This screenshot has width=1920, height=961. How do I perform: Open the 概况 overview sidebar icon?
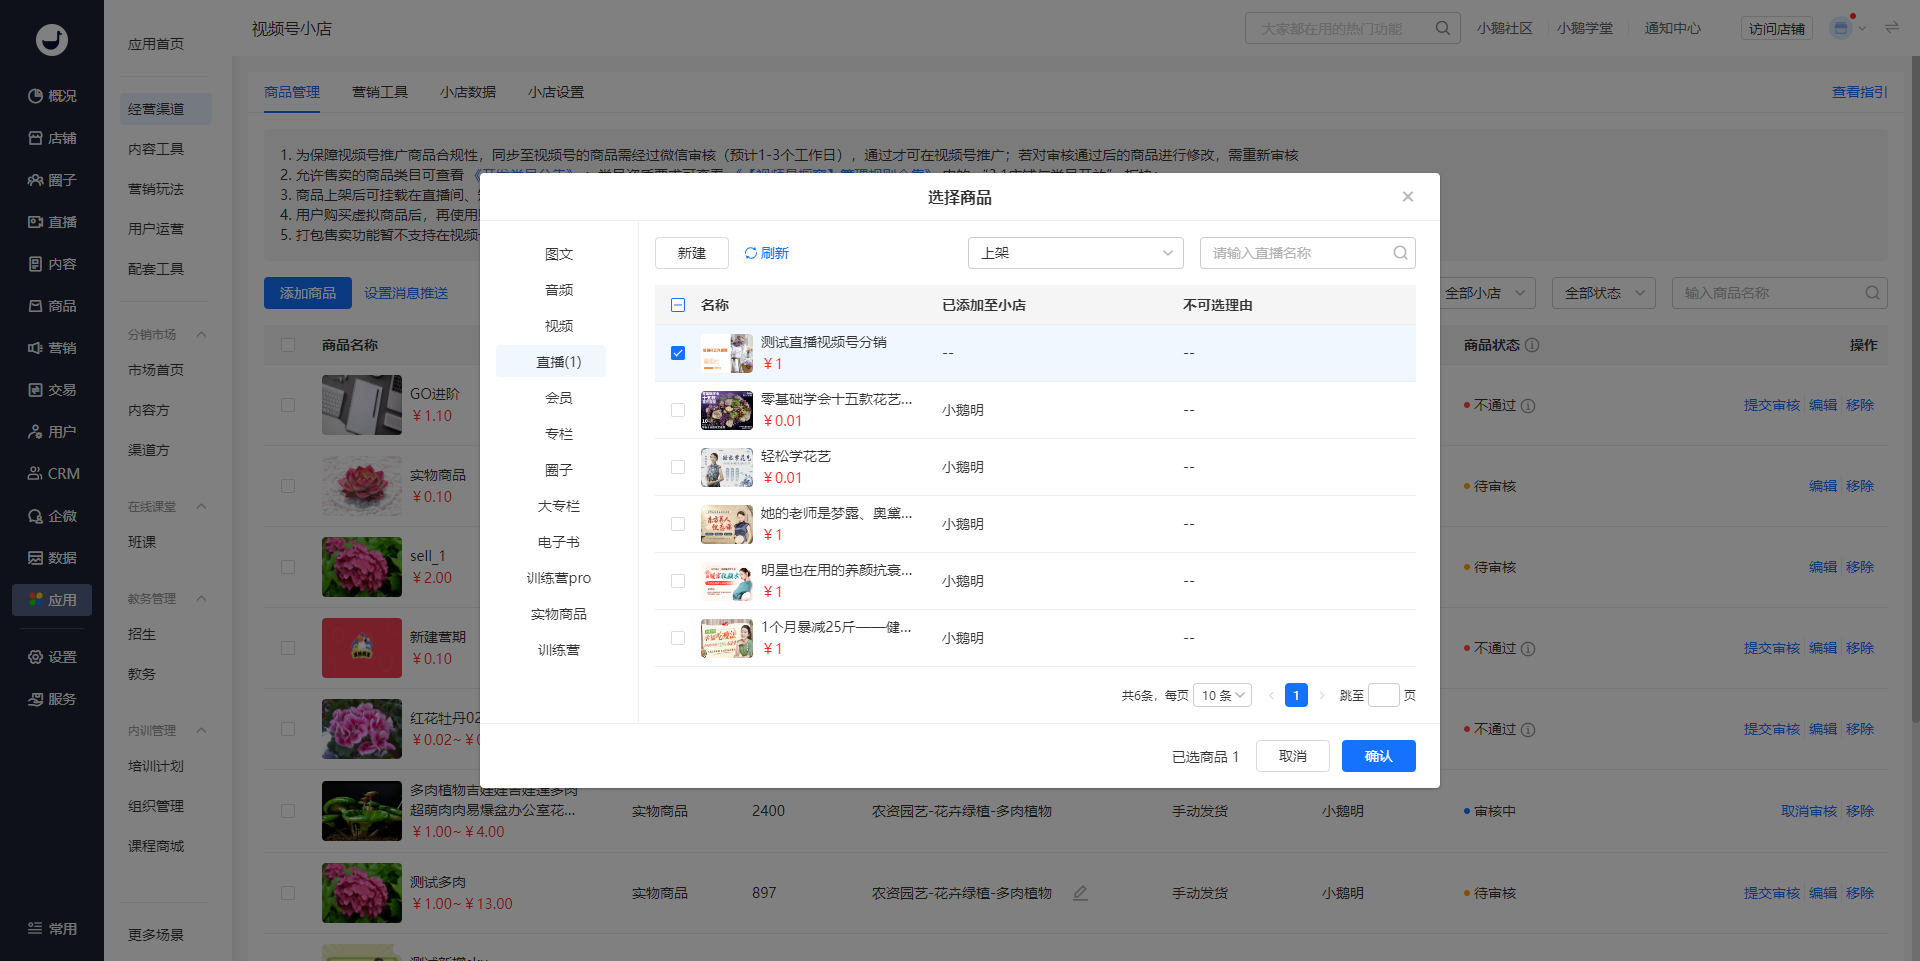pos(35,96)
